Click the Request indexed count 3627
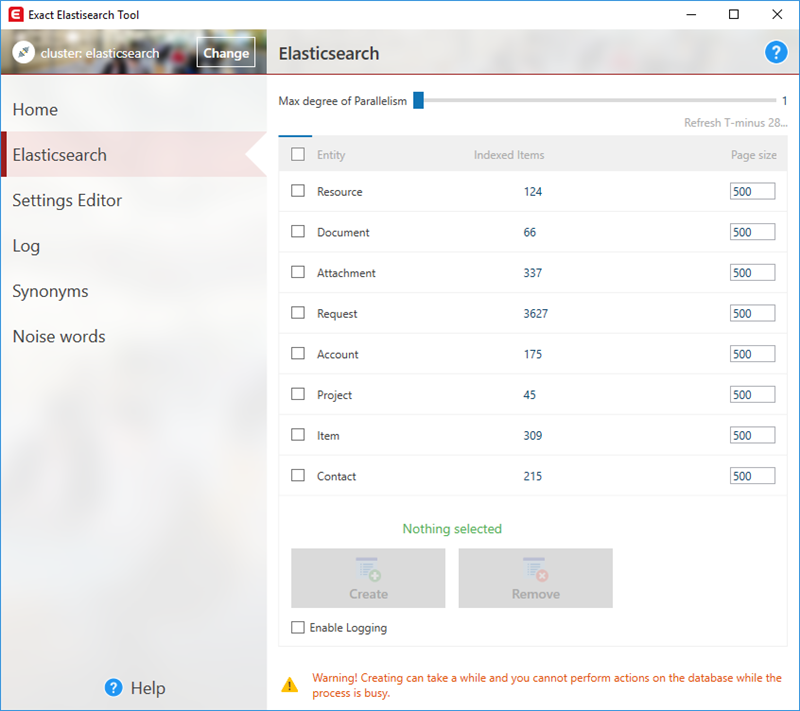Viewport: 800px width, 711px height. click(x=535, y=314)
